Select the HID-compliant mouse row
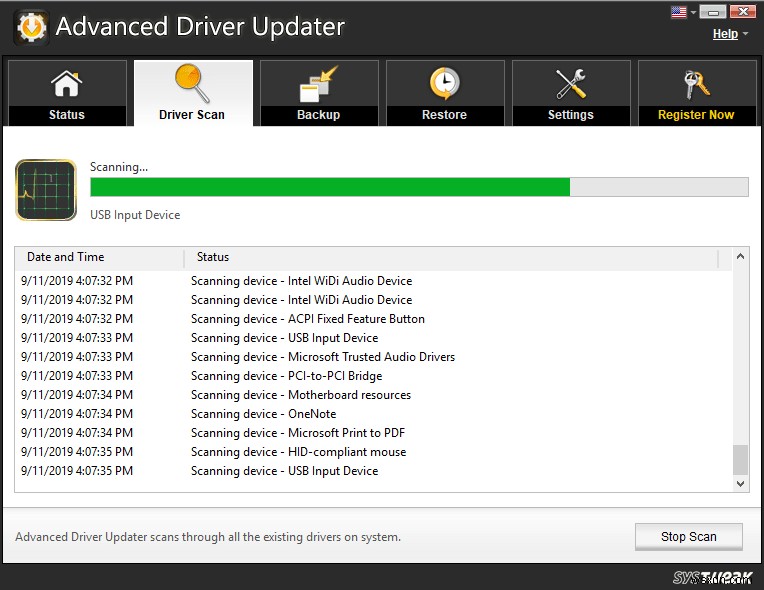The height and width of the screenshot is (590, 764). click(373, 452)
